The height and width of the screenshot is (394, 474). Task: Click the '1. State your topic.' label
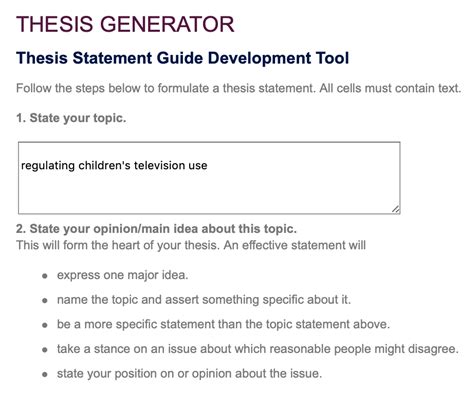click(71, 118)
